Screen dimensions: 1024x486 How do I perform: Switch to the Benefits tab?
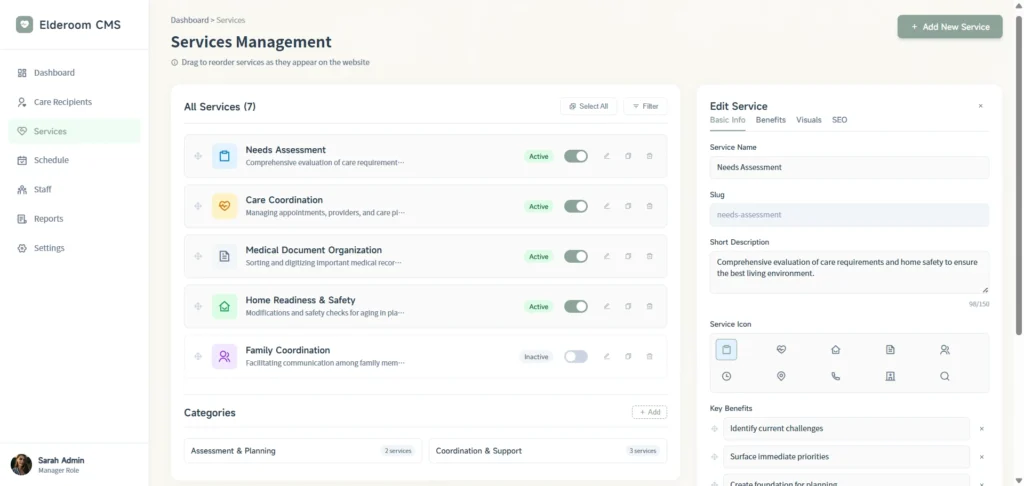(770, 120)
